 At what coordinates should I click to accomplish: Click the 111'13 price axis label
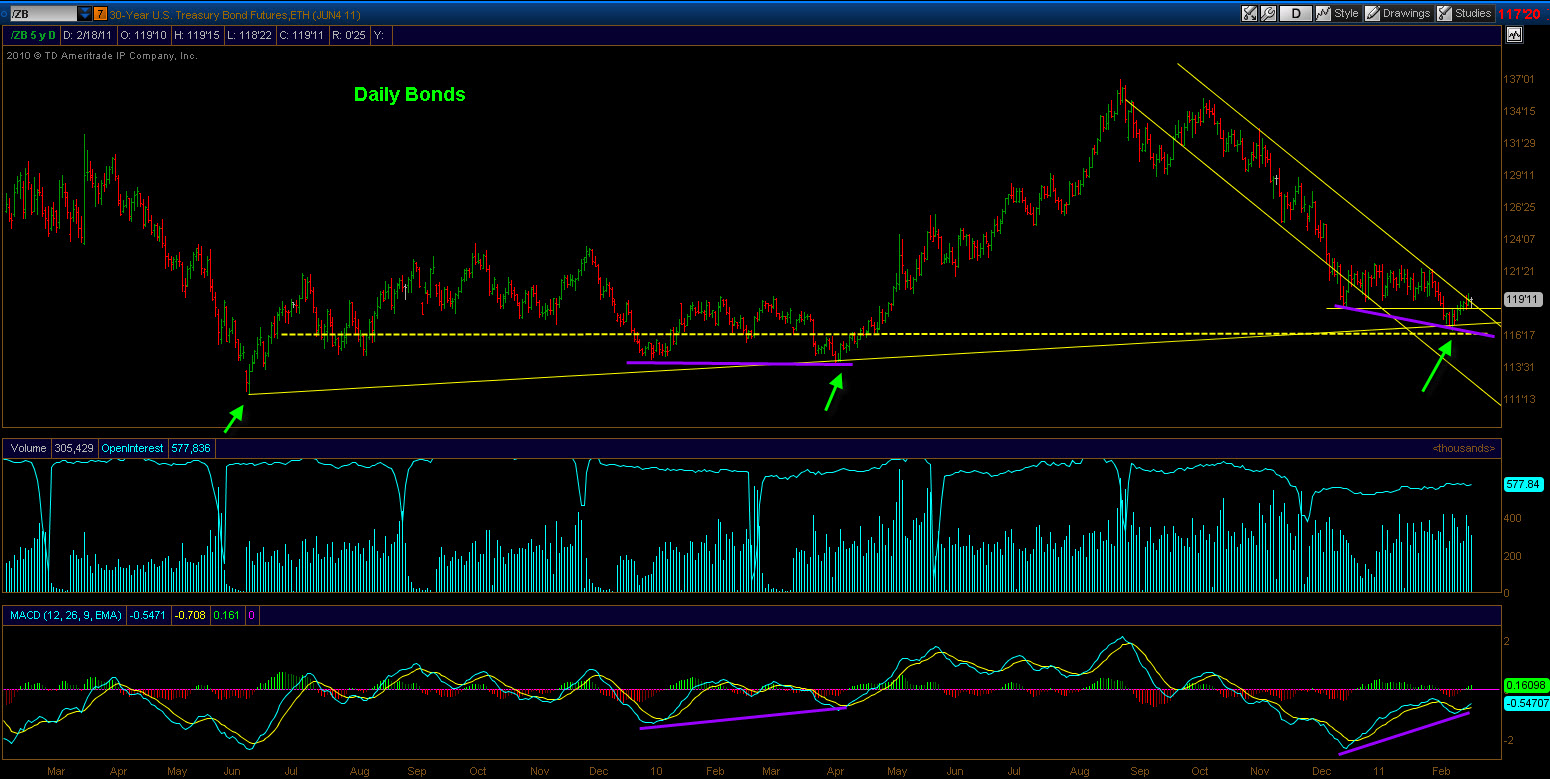point(1519,400)
